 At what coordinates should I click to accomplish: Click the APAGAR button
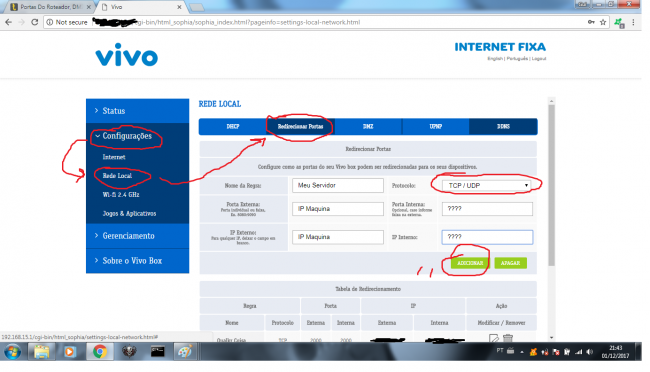coord(510,263)
